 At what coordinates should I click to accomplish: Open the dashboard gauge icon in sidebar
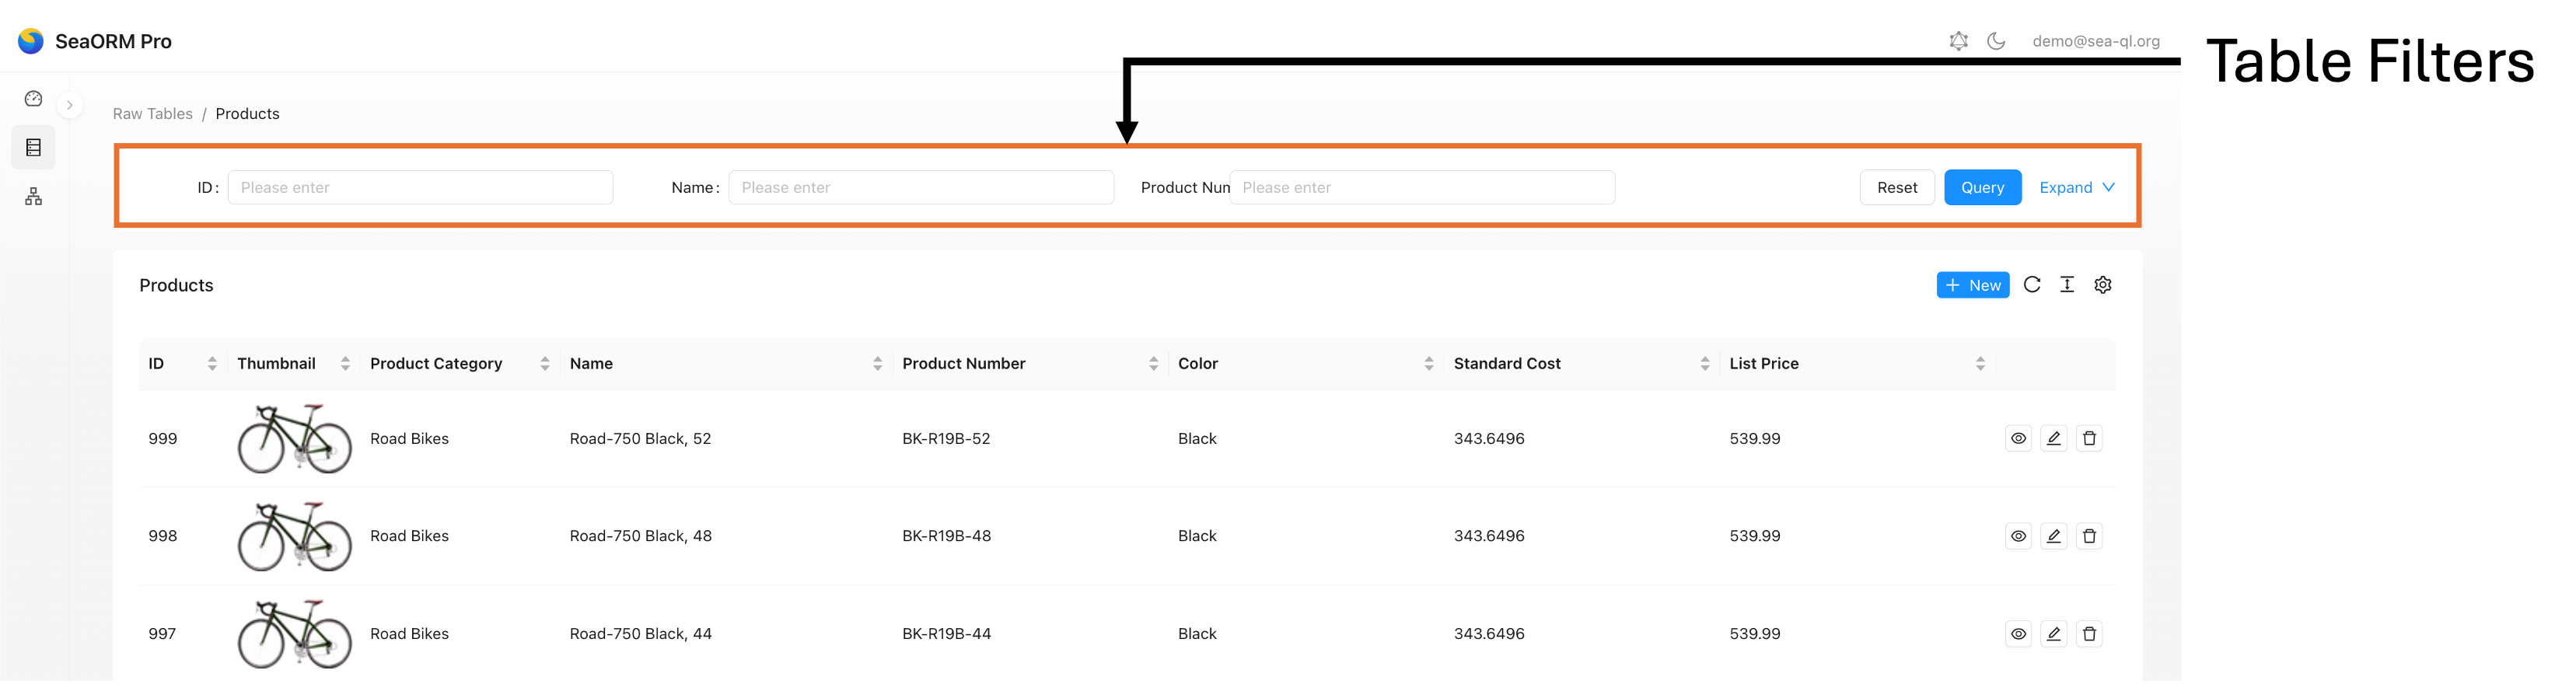[33, 99]
